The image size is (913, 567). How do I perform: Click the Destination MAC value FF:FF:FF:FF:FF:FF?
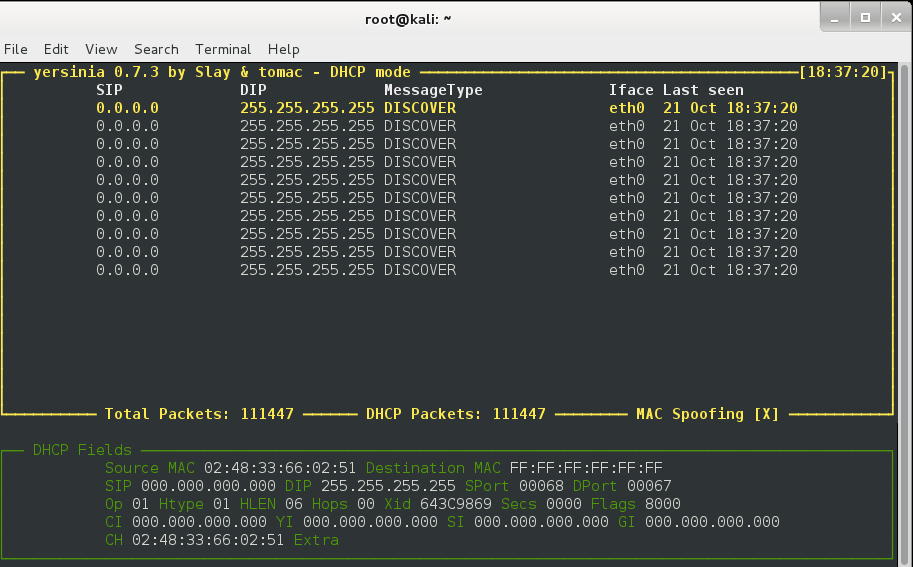[586, 468]
